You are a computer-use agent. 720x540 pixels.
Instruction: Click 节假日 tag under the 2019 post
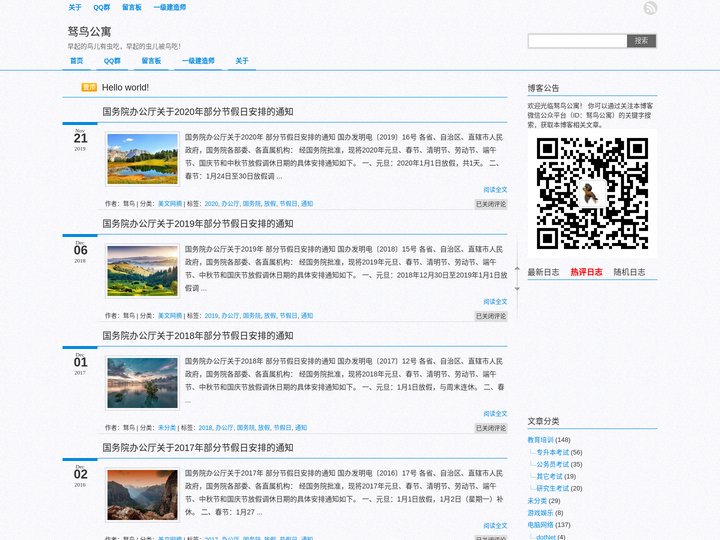click(288, 316)
